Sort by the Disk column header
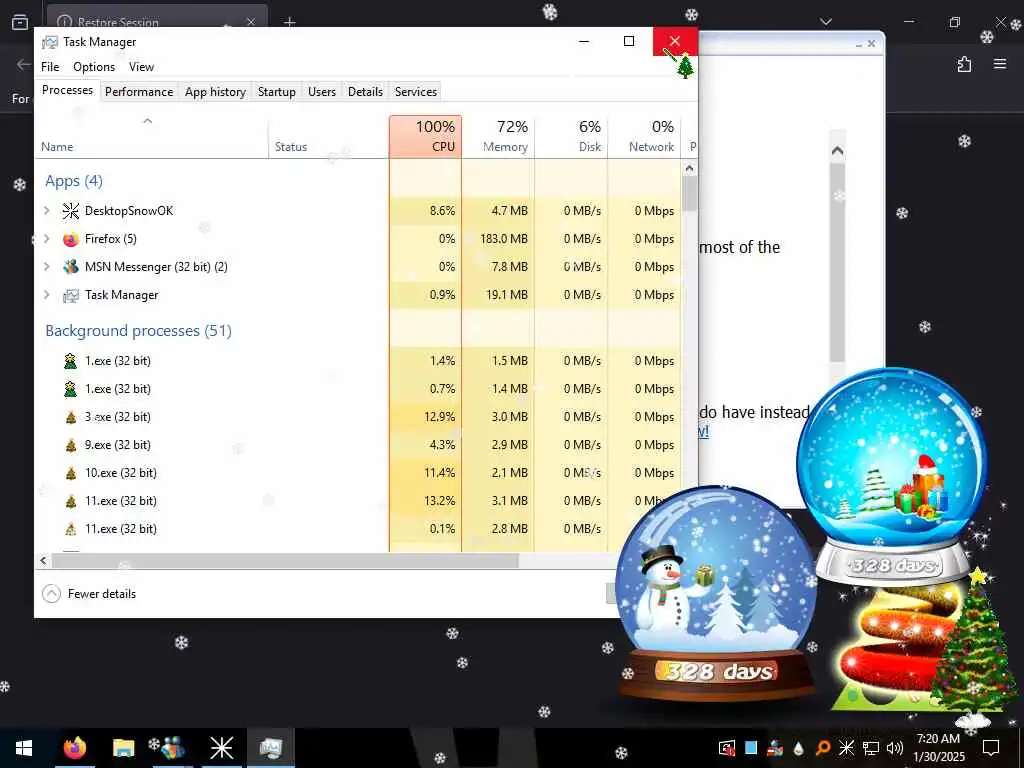 (x=571, y=136)
